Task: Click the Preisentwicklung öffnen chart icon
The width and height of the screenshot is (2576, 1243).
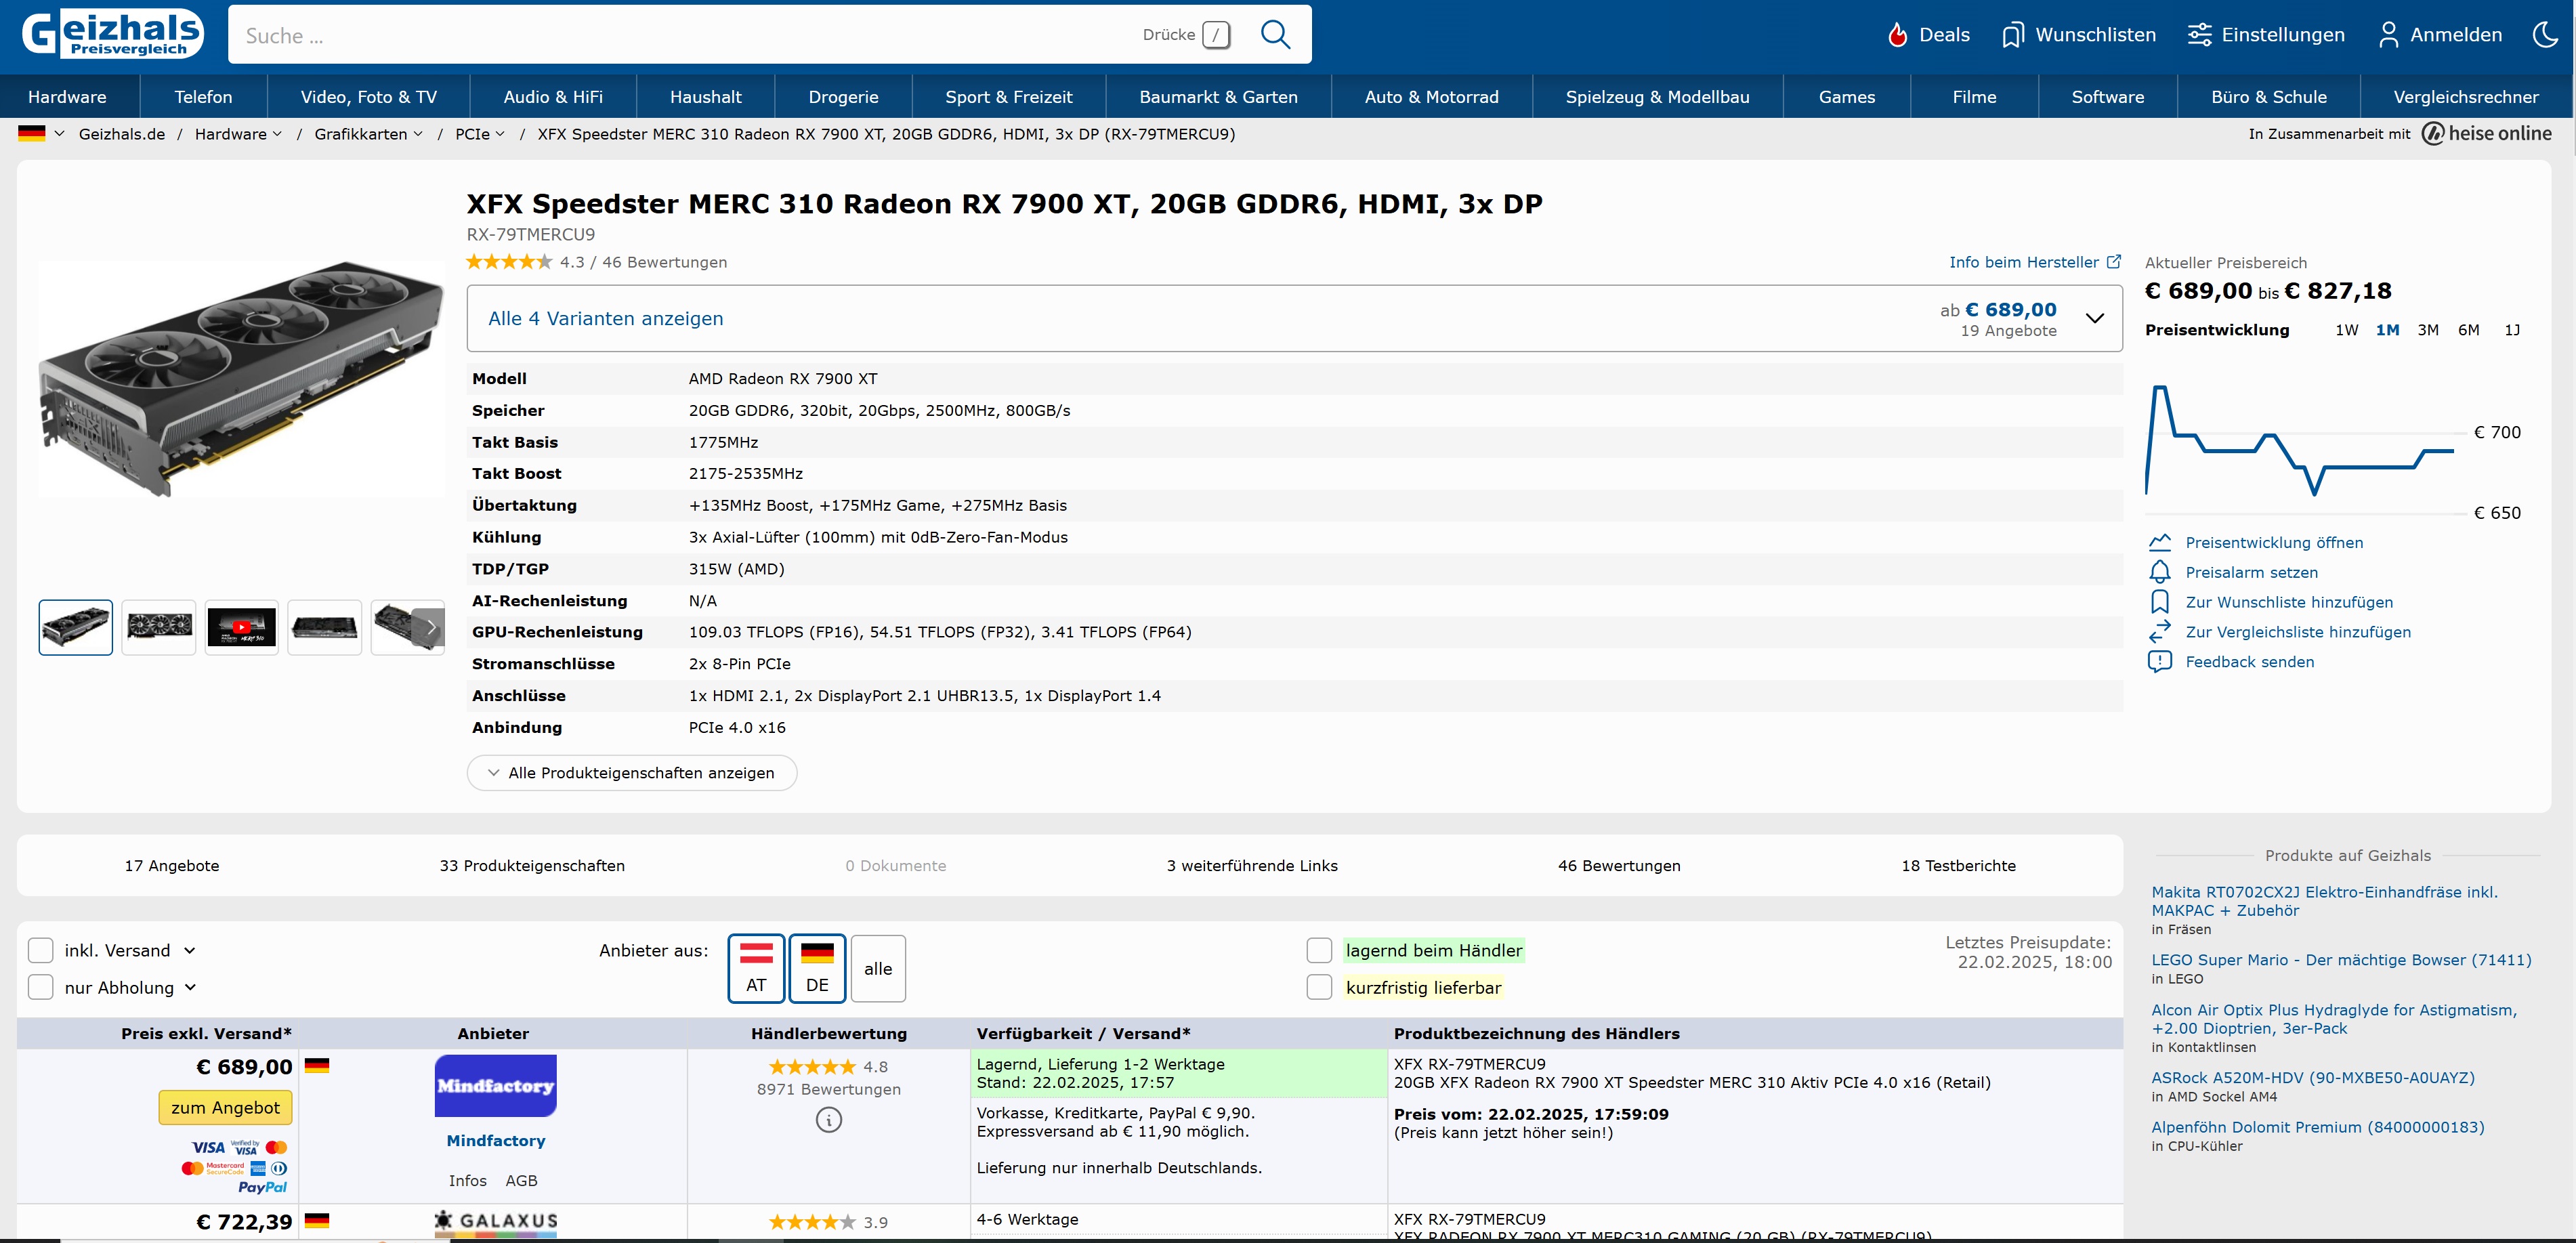Action: click(2160, 543)
